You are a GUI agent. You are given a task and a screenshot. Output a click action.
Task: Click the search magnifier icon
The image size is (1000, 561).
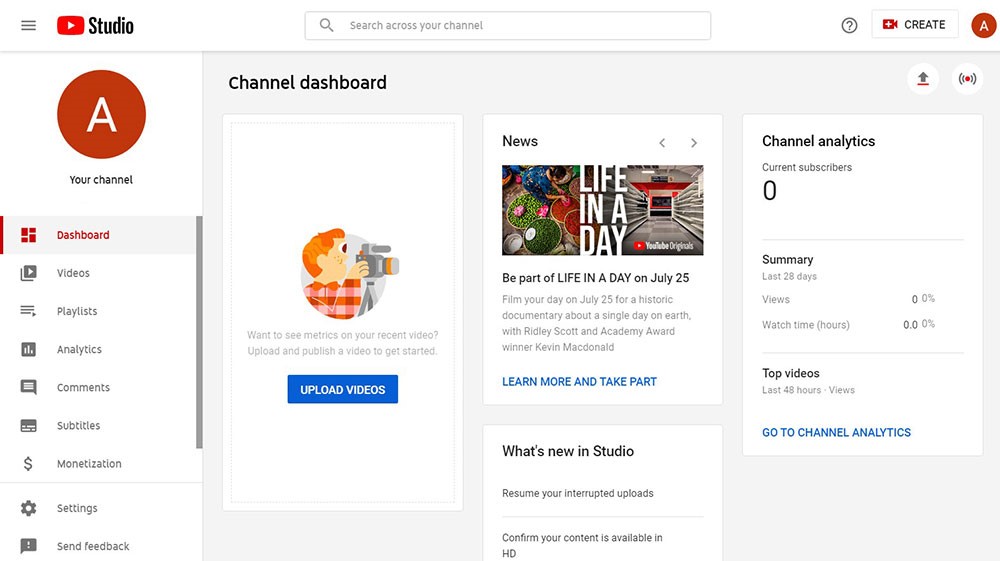coord(327,25)
